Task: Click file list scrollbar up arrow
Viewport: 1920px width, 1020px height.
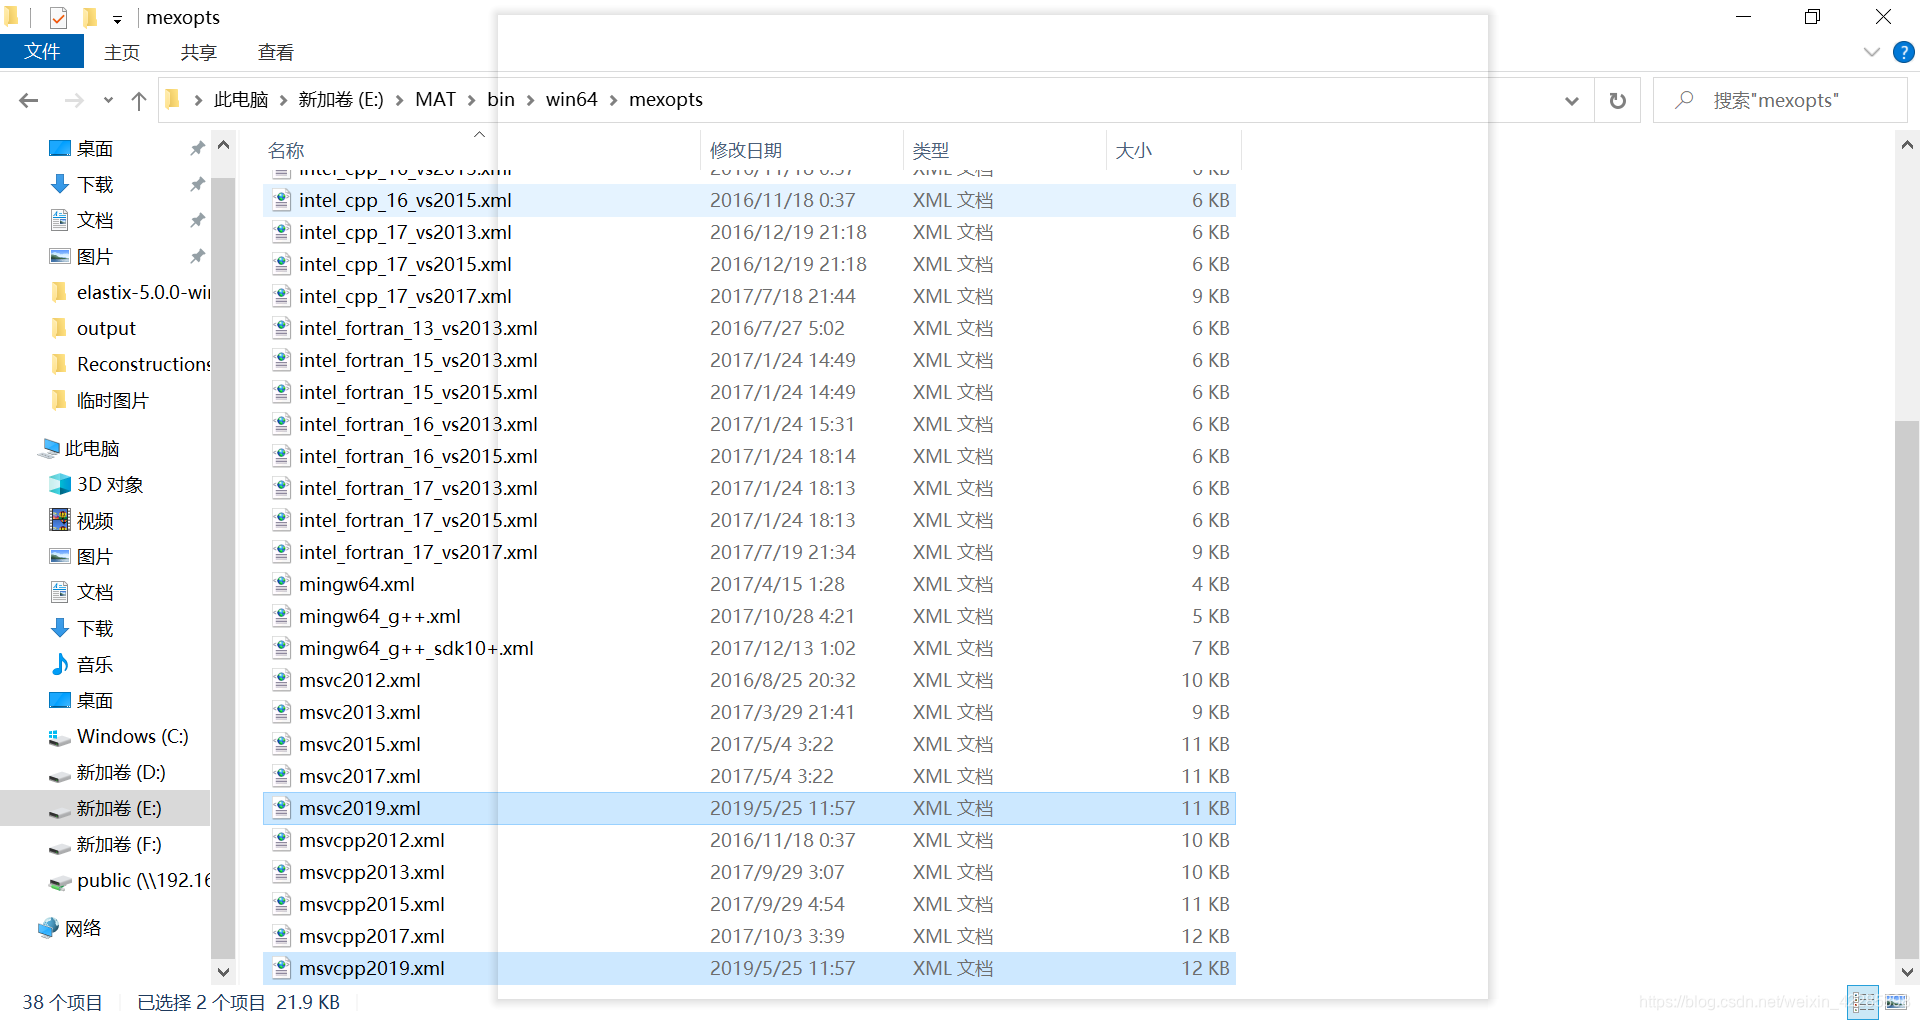Action: 1907,145
